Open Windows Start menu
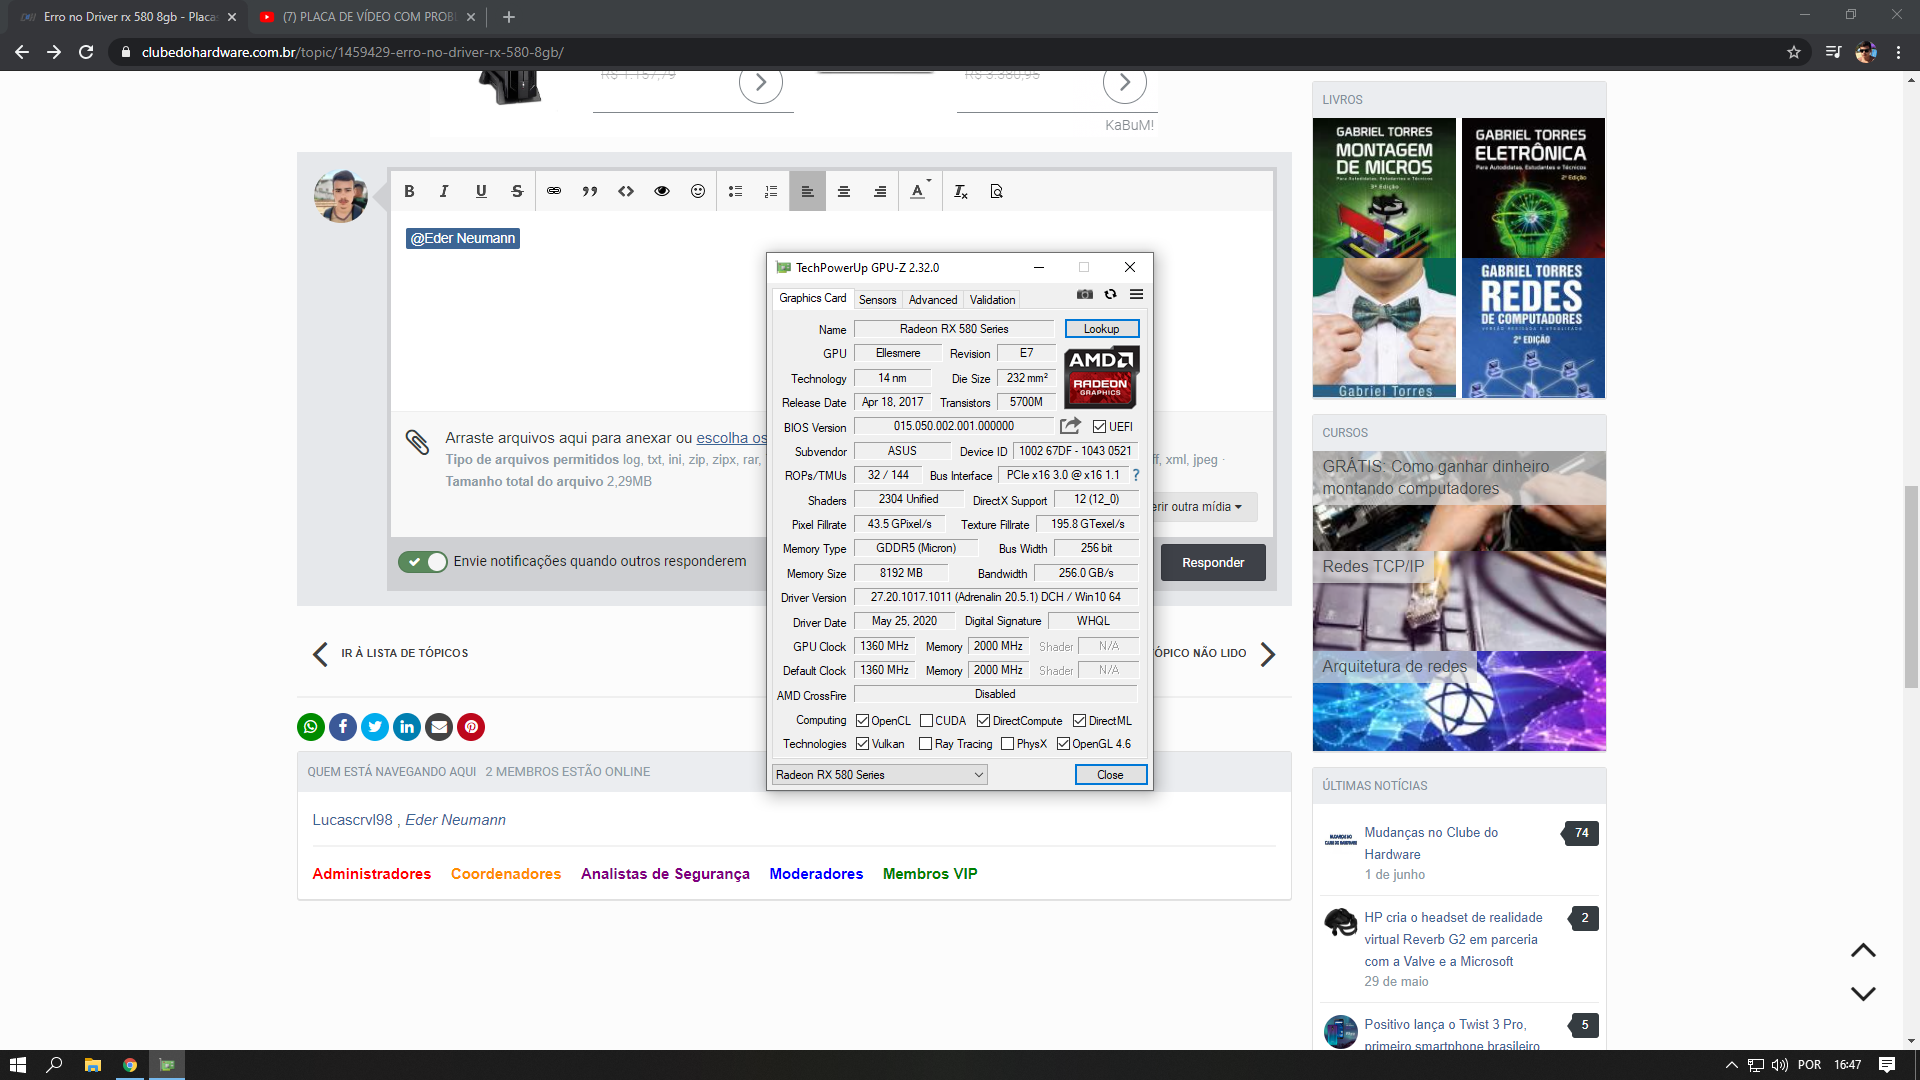Screen dimensions: 1920x1080 [18, 1065]
